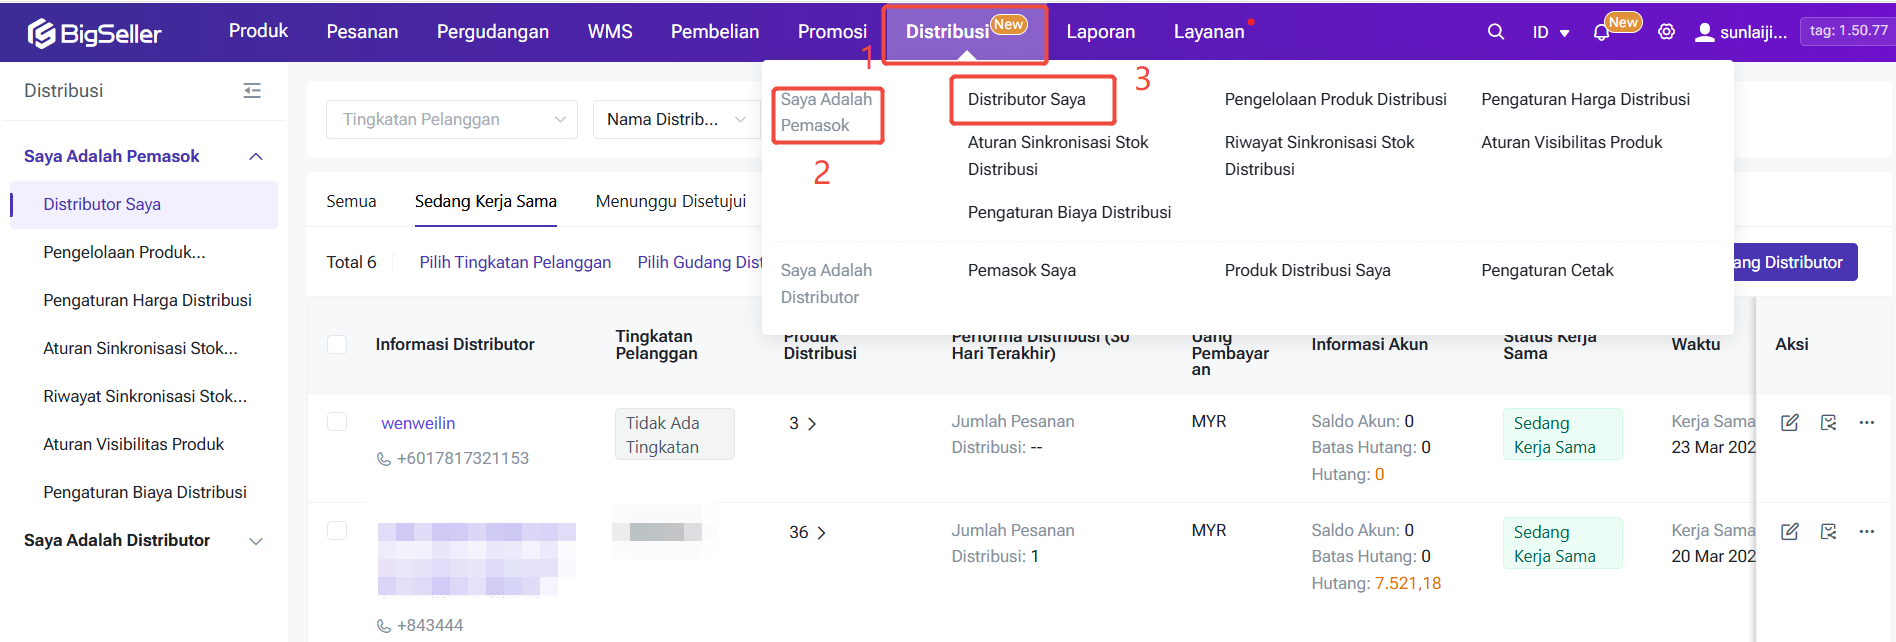Check the wenweilin row checkbox
Screen dimensions: 1896x642
(337, 422)
